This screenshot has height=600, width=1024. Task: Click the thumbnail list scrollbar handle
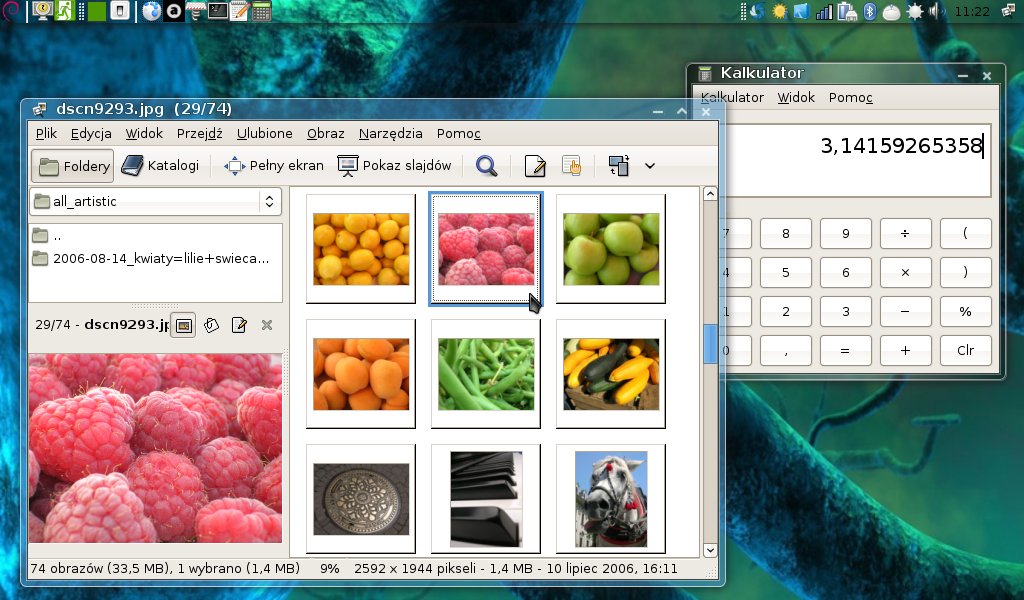[x=710, y=344]
